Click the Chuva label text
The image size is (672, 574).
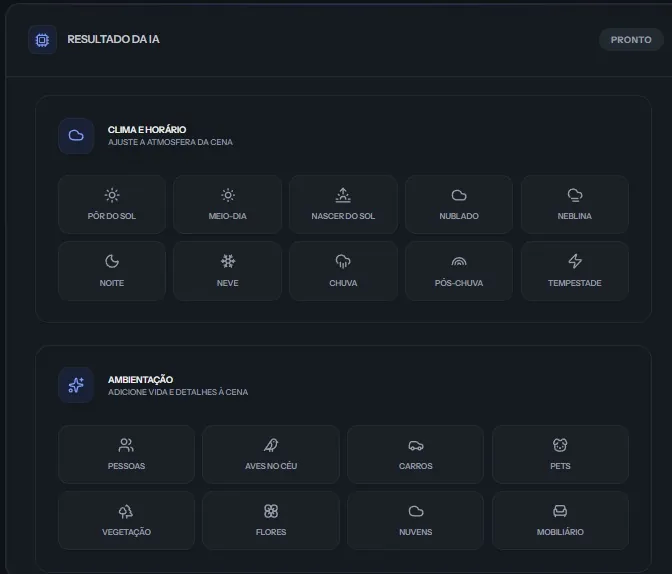(343, 283)
